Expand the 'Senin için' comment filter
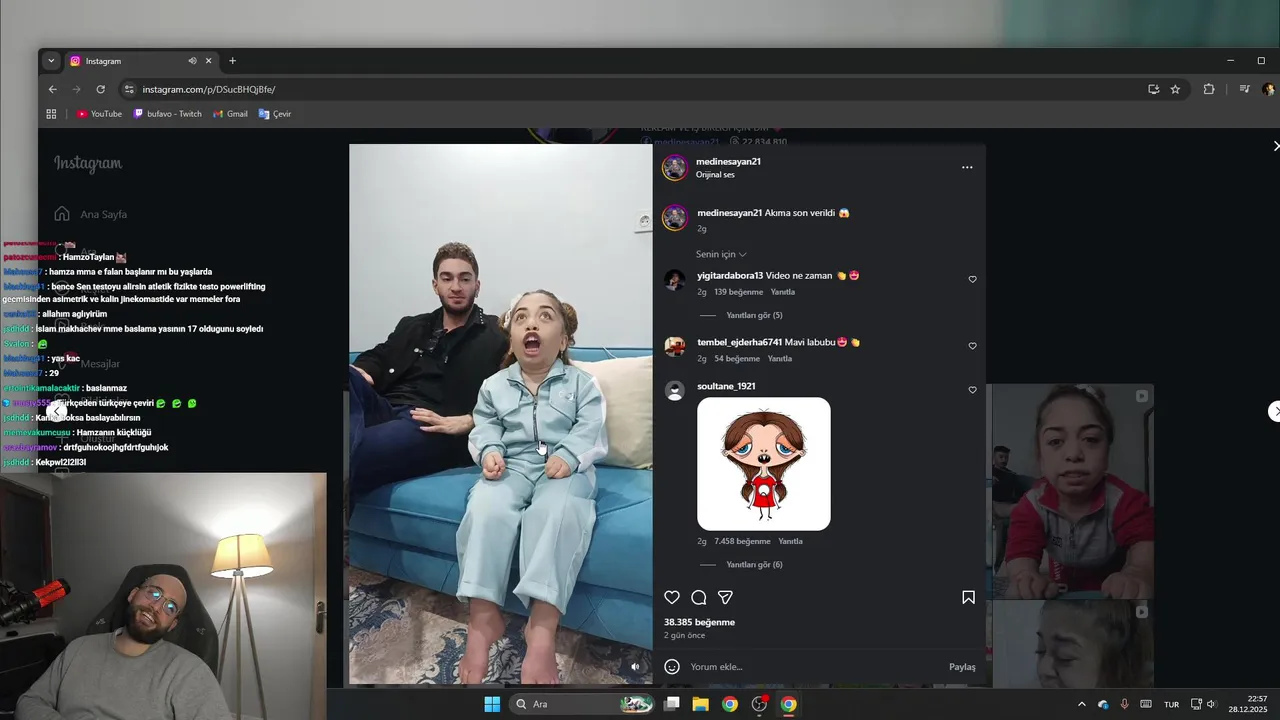The width and height of the screenshot is (1280, 720). (x=721, y=254)
